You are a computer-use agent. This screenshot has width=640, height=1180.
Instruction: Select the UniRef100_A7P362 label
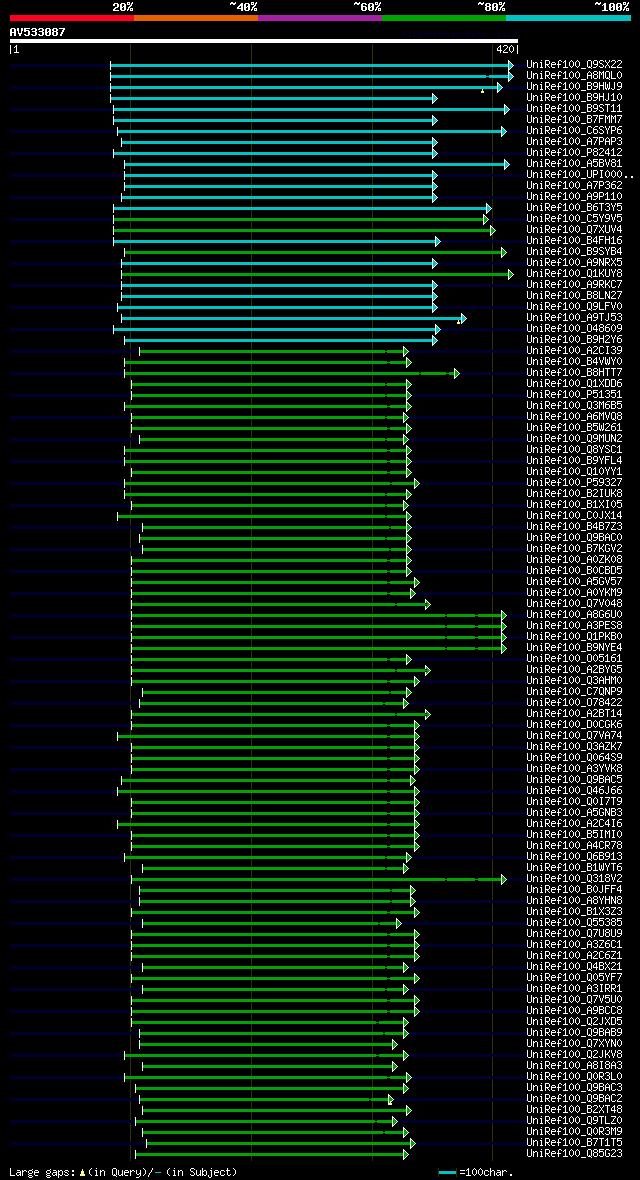574,186
